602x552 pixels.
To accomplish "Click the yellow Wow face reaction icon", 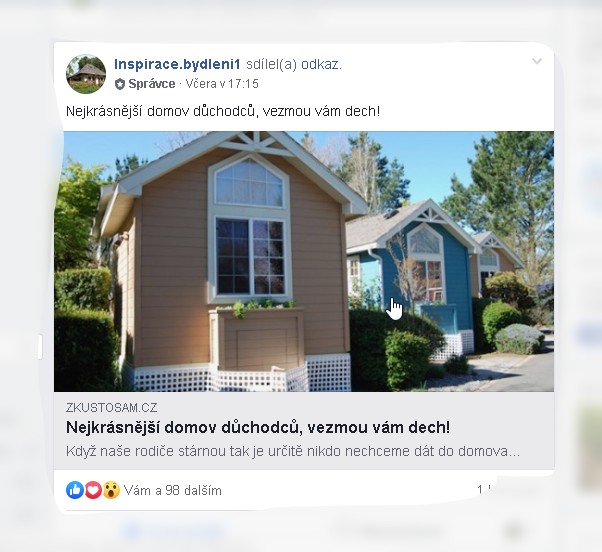I will coord(111,490).
